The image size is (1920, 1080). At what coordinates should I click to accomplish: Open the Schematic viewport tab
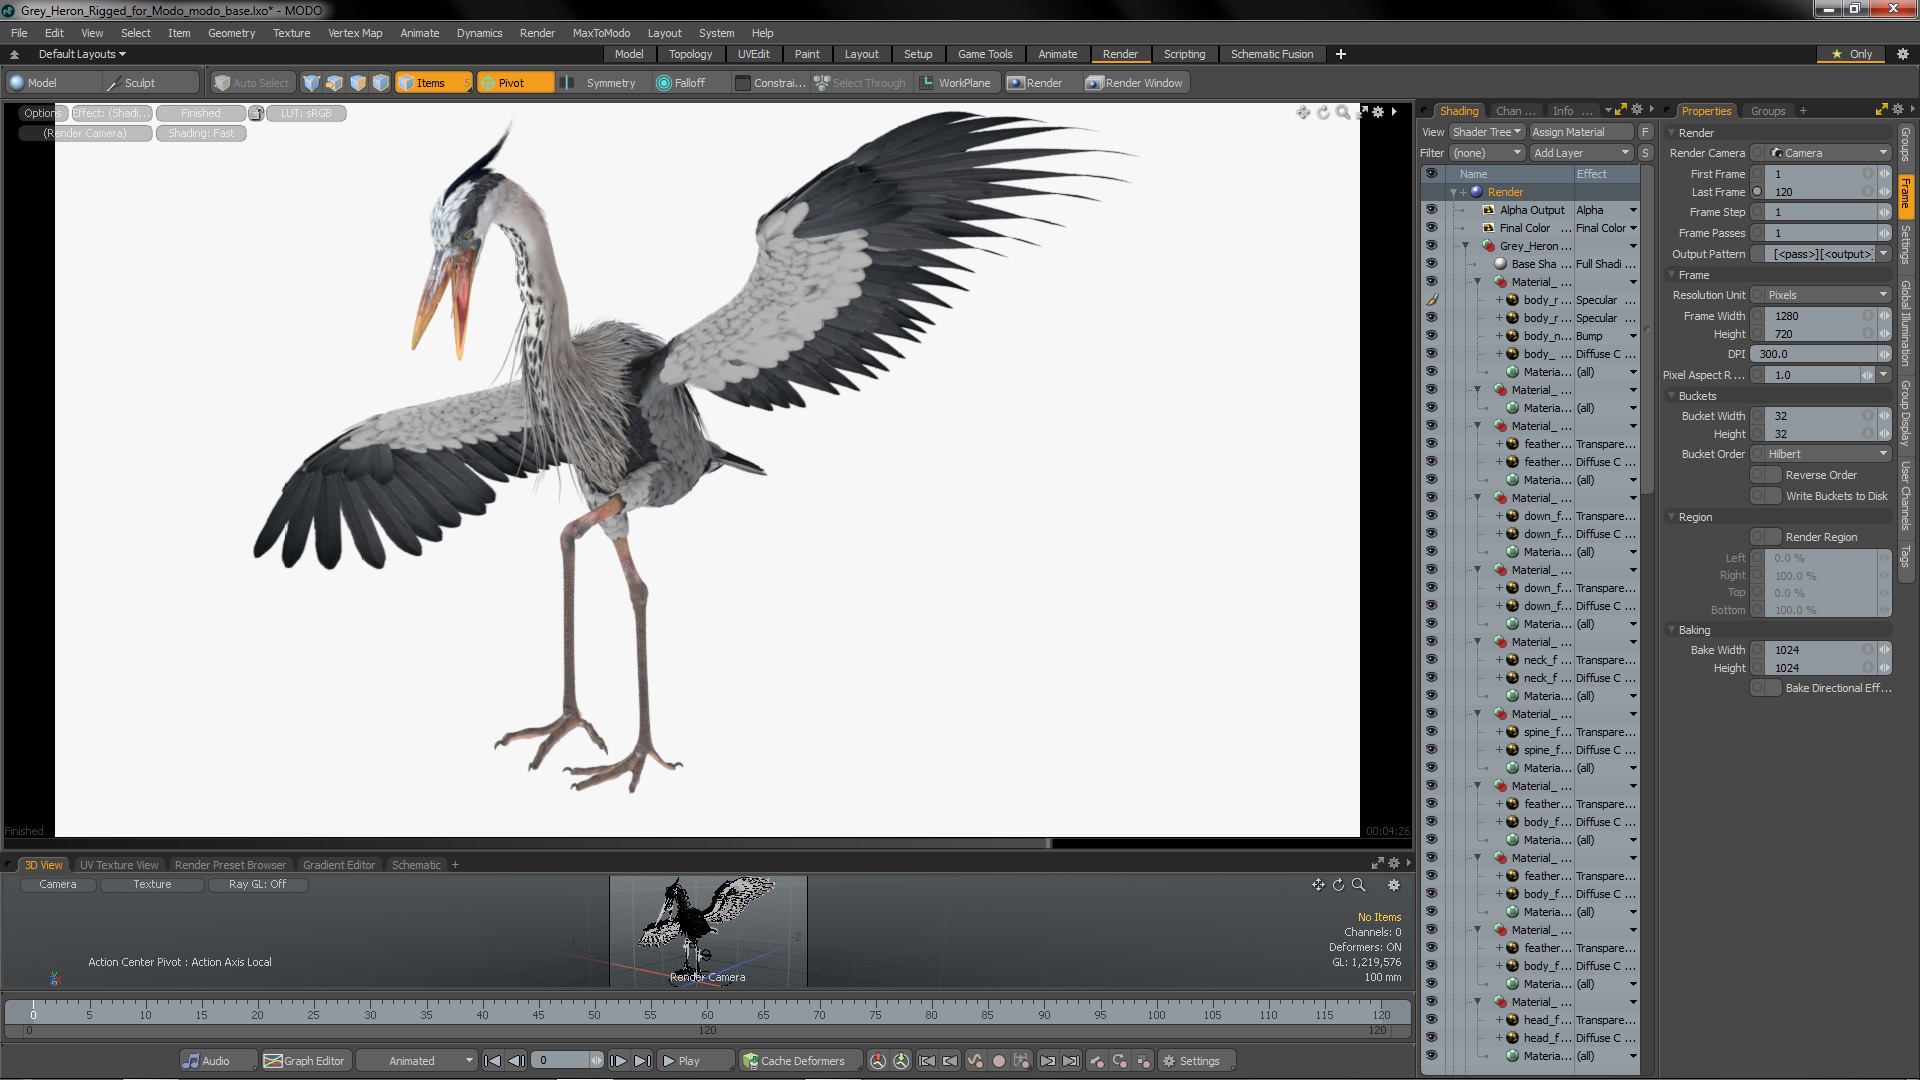click(416, 865)
